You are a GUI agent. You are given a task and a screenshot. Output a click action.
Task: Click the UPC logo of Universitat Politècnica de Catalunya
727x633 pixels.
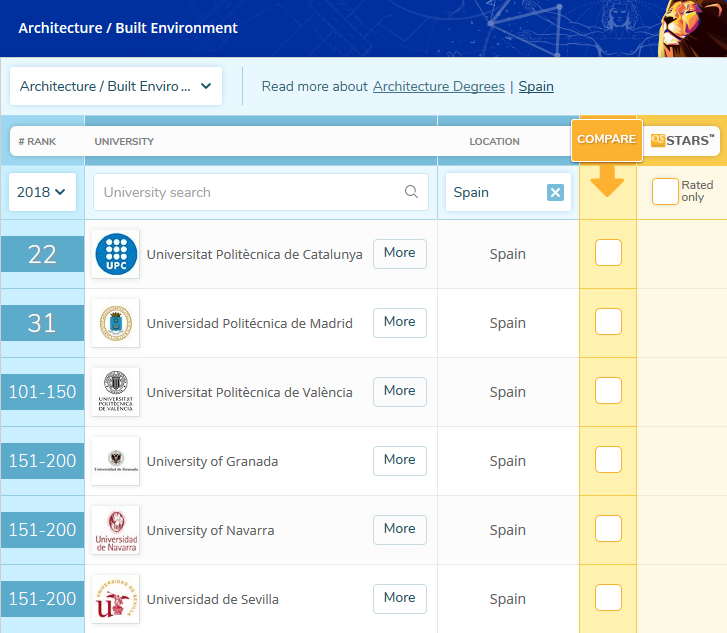click(x=116, y=254)
